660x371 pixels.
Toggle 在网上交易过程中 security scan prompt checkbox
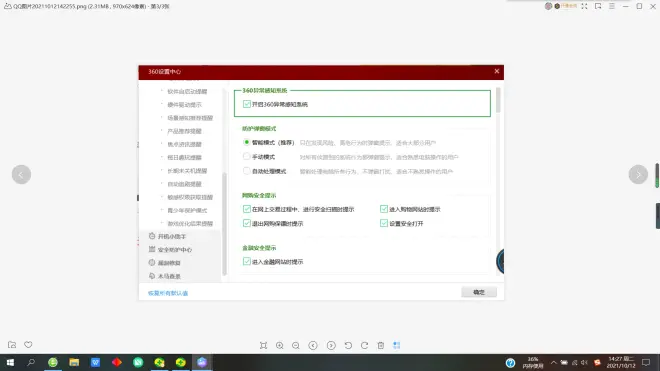click(247, 209)
